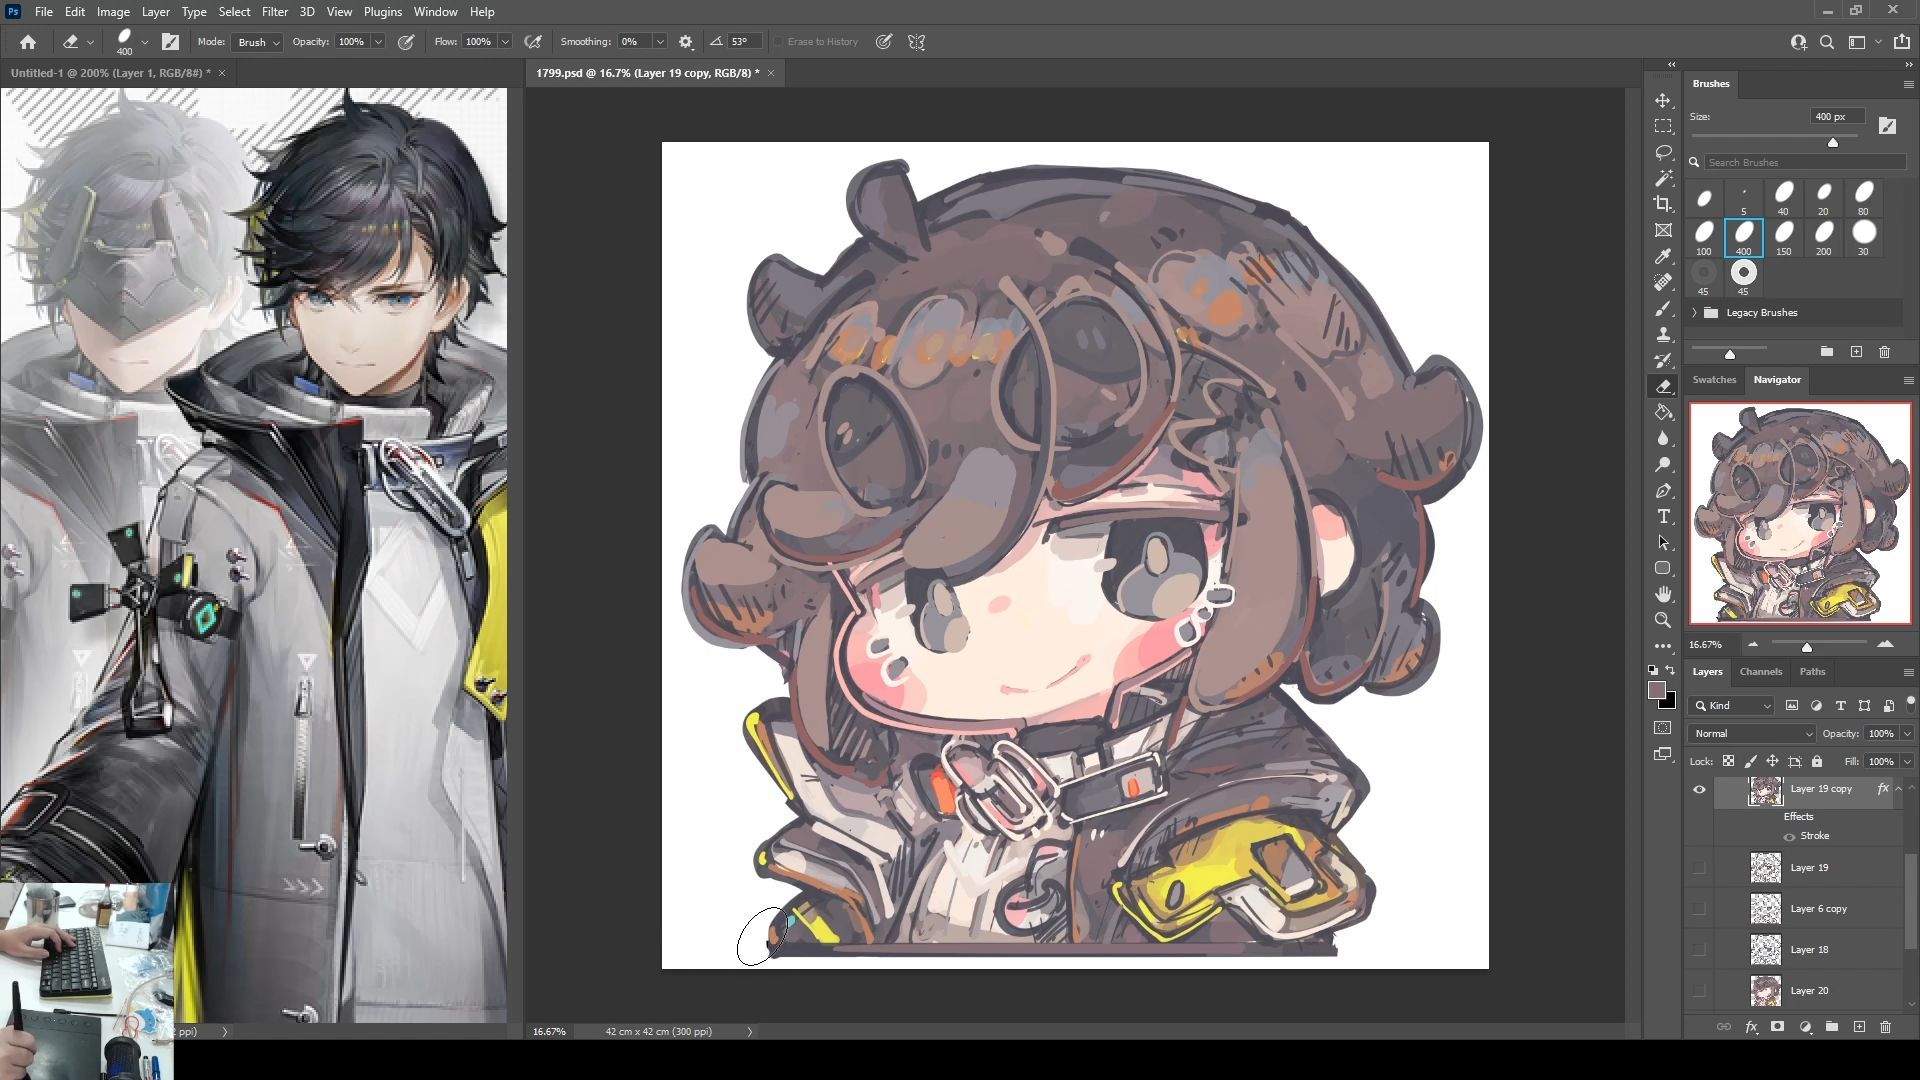Select the Eraser tool in toolbar

pyautogui.click(x=1663, y=386)
